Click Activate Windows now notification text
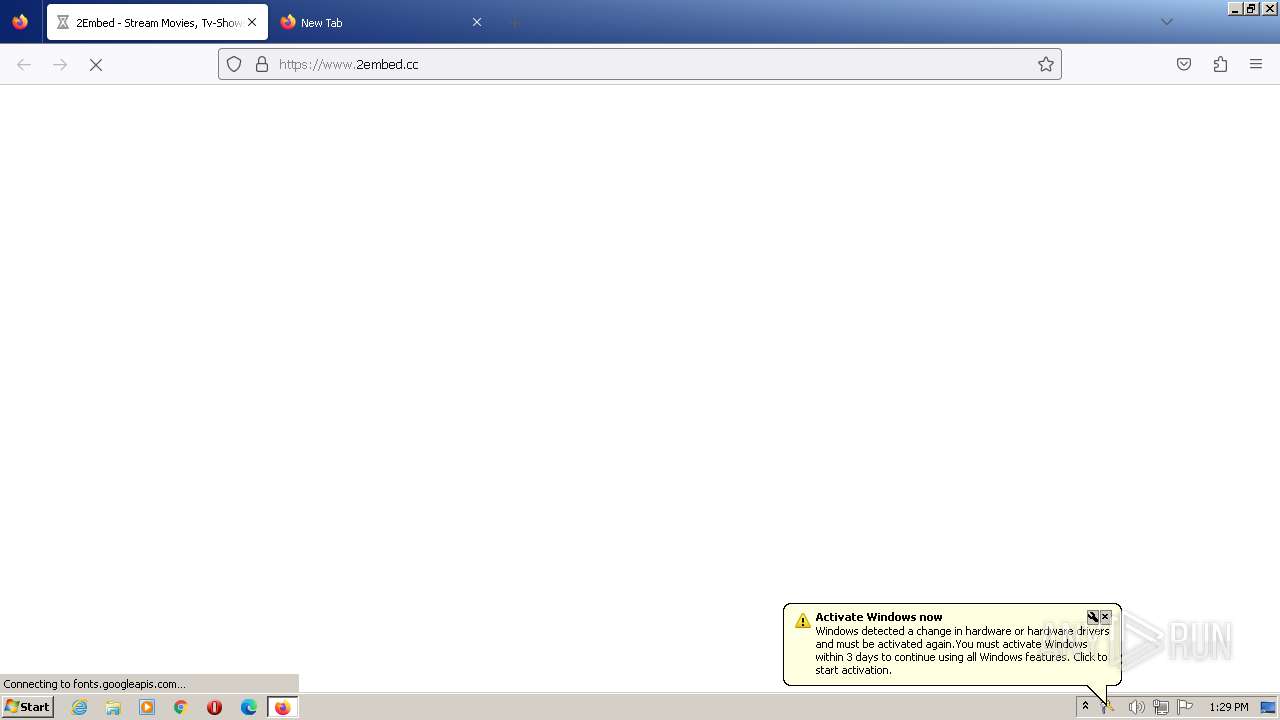The image size is (1280, 720). (x=878, y=617)
